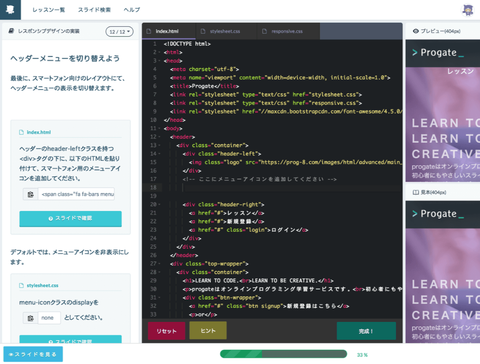Click the ヒント hint button
The image size is (480, 364).
[208, 331]
